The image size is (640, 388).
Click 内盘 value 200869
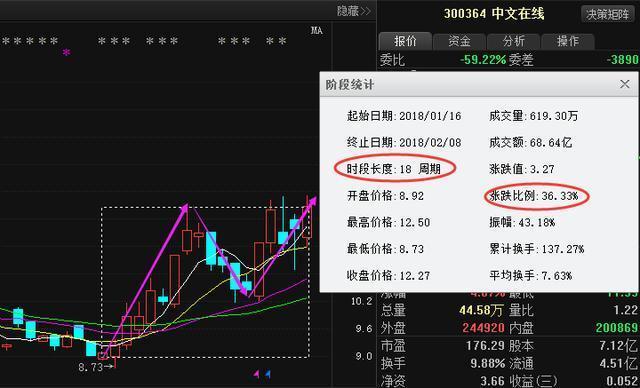click(617, 328)
